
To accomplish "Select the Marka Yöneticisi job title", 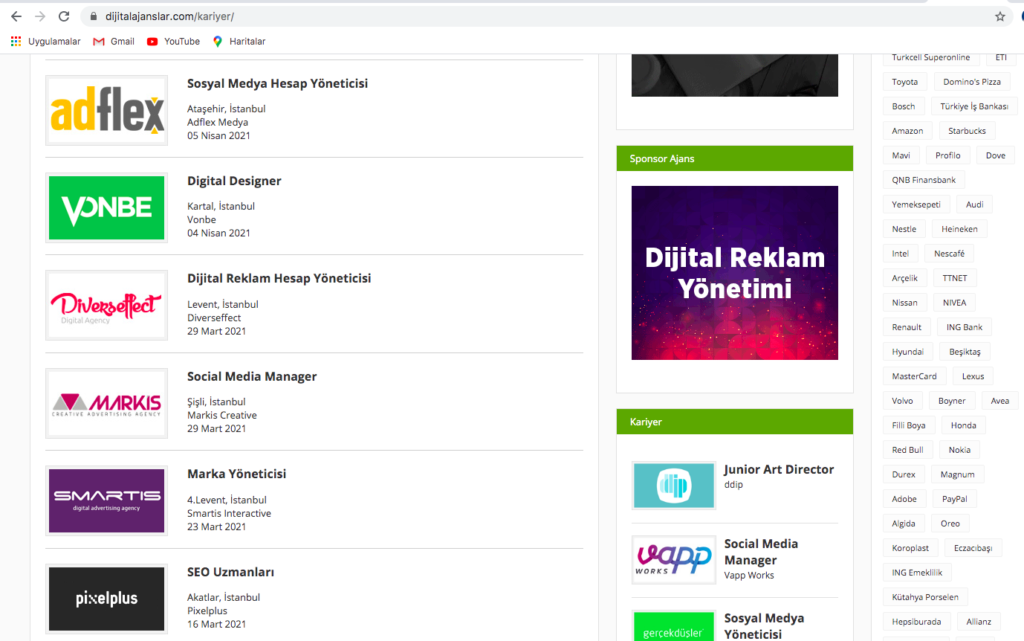I will [x=236, y=474].
